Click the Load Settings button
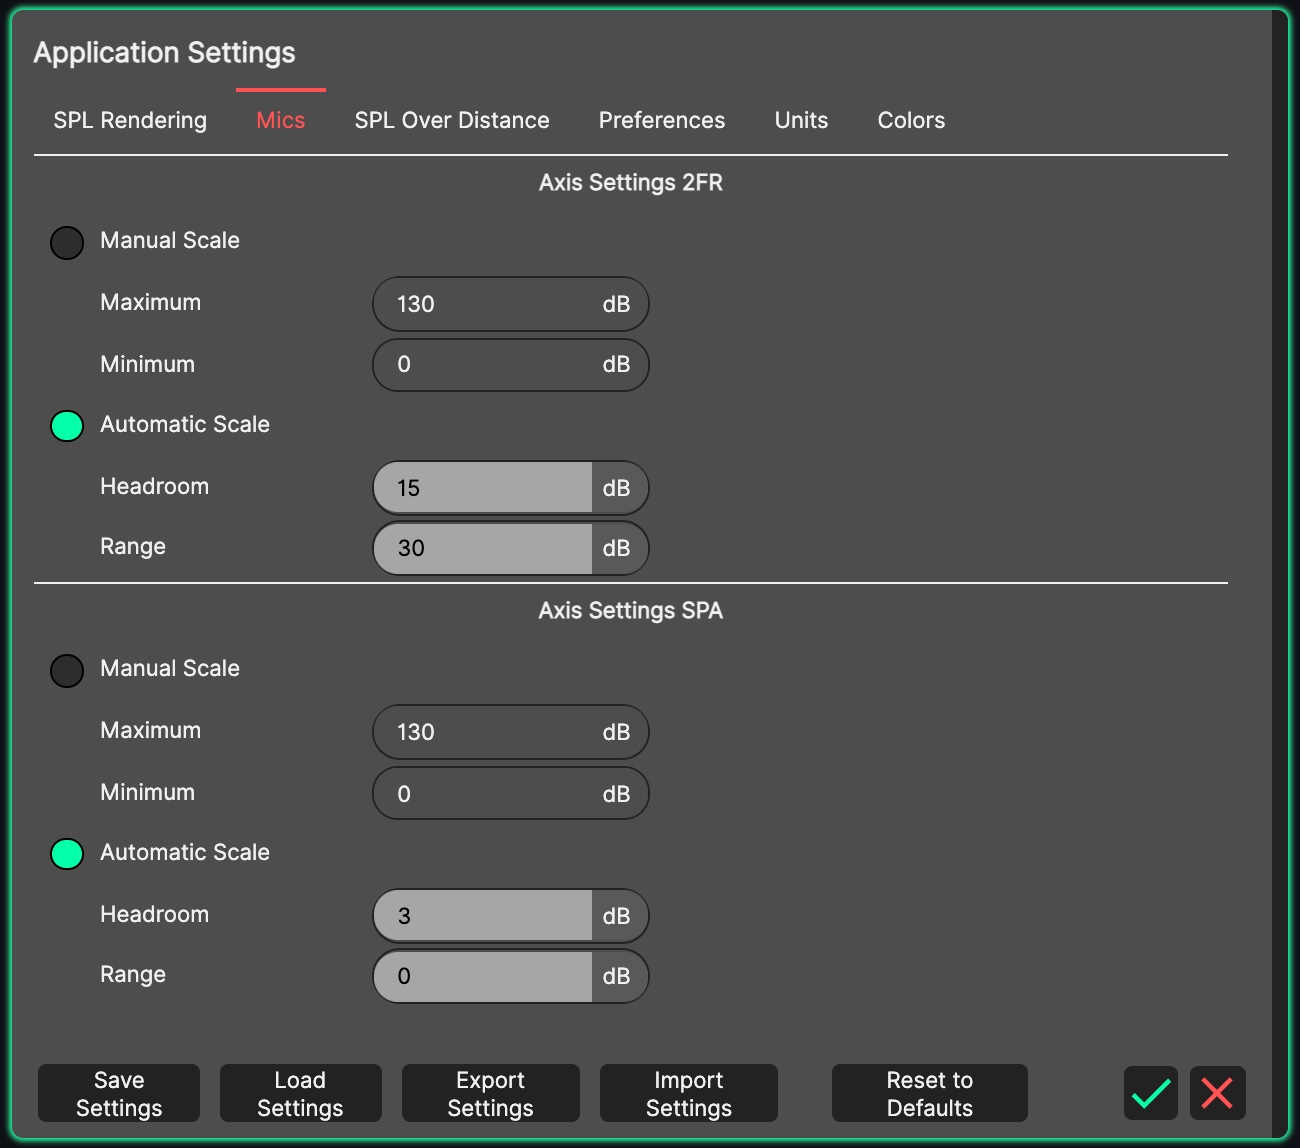This screenshot has width=1300, height=1148. 300,1093
